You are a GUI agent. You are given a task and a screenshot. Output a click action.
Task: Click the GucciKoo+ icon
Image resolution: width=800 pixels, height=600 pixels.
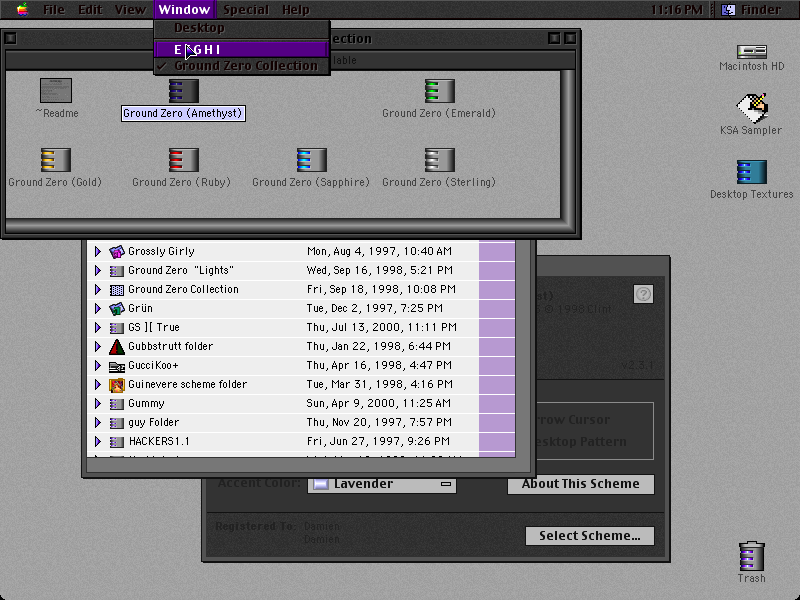pyautogui.click(x=117, y=366)
